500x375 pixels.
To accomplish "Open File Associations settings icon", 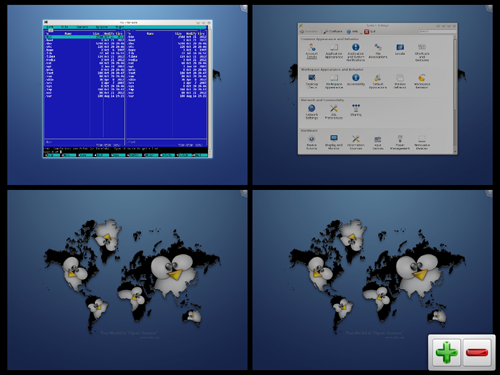I will point(378,51).
